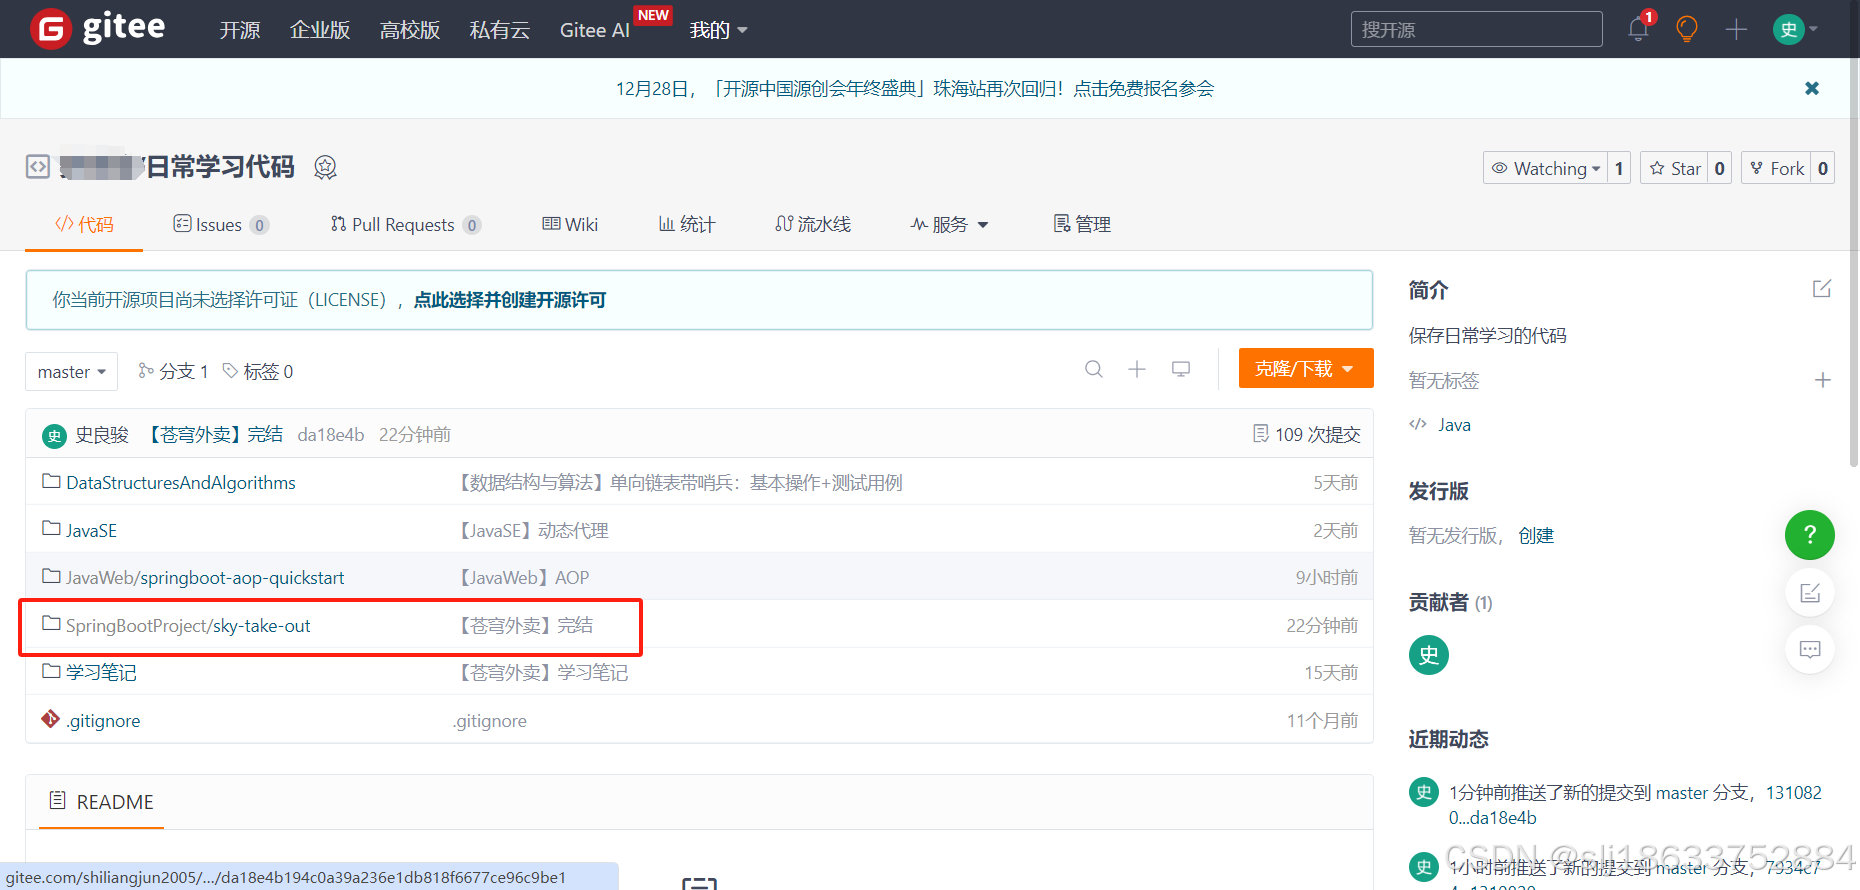Screen dimensions: 1860x890
Task: Open the 开源 menu item
Action: click(x=240, y=30)
